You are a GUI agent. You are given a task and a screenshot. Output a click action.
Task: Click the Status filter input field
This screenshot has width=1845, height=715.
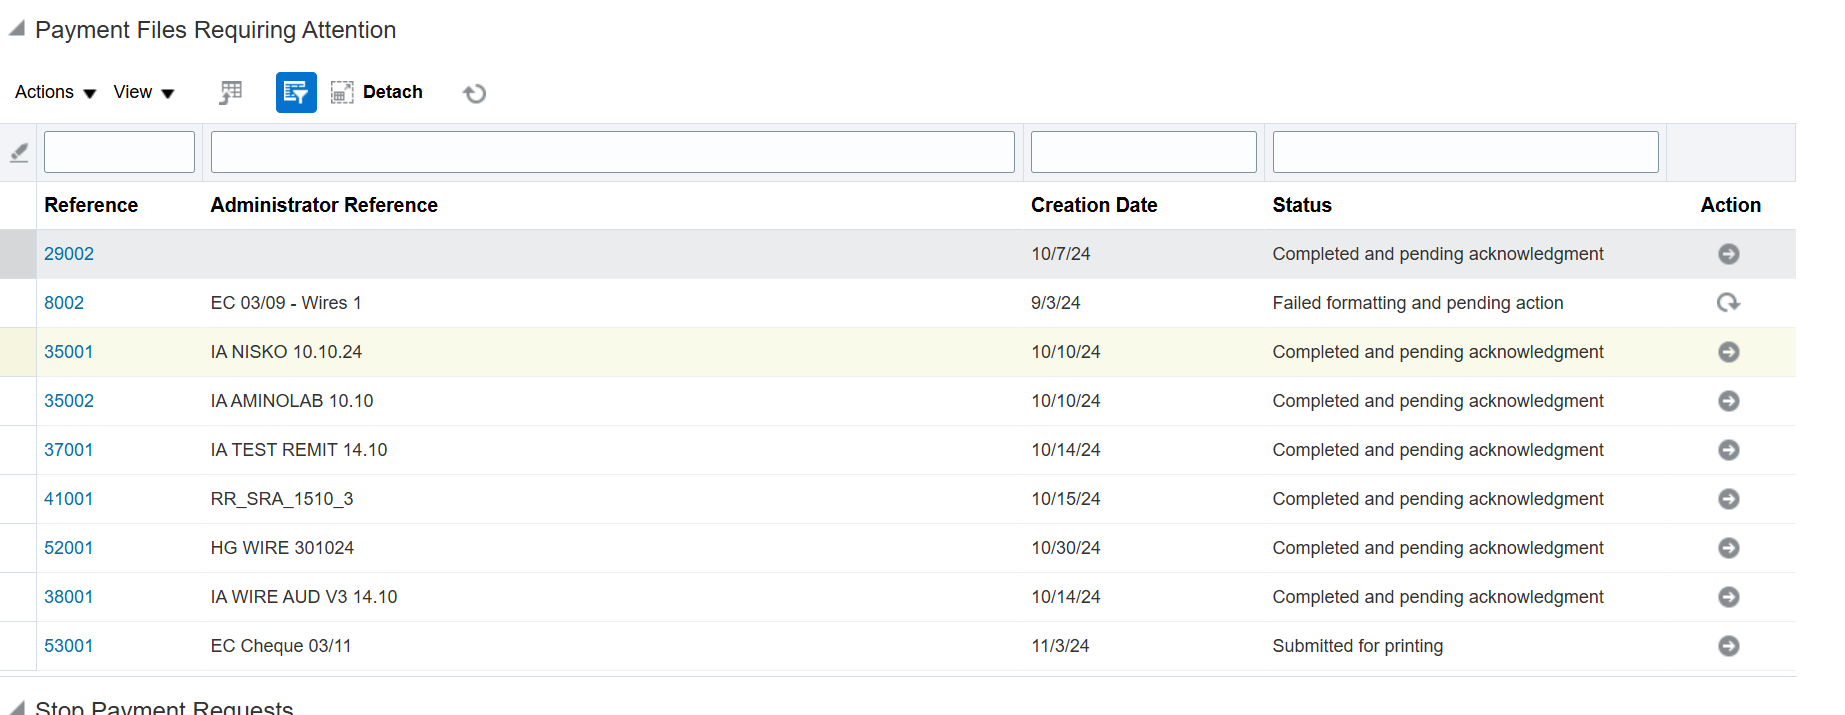pos(1465,152)
